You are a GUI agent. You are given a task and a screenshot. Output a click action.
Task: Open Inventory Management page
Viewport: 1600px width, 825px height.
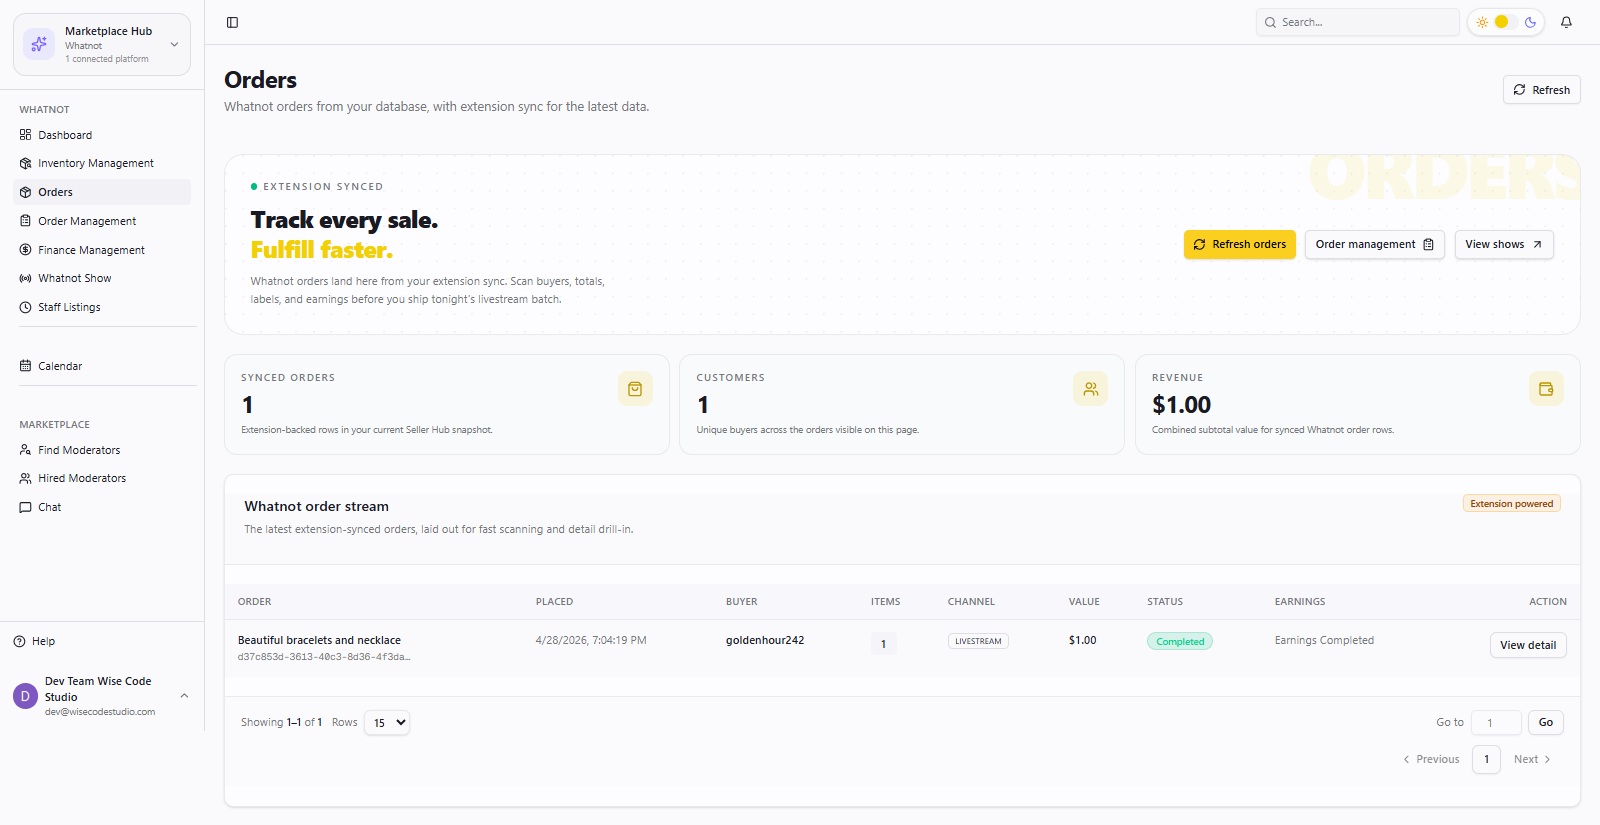[x=102, y=163]
